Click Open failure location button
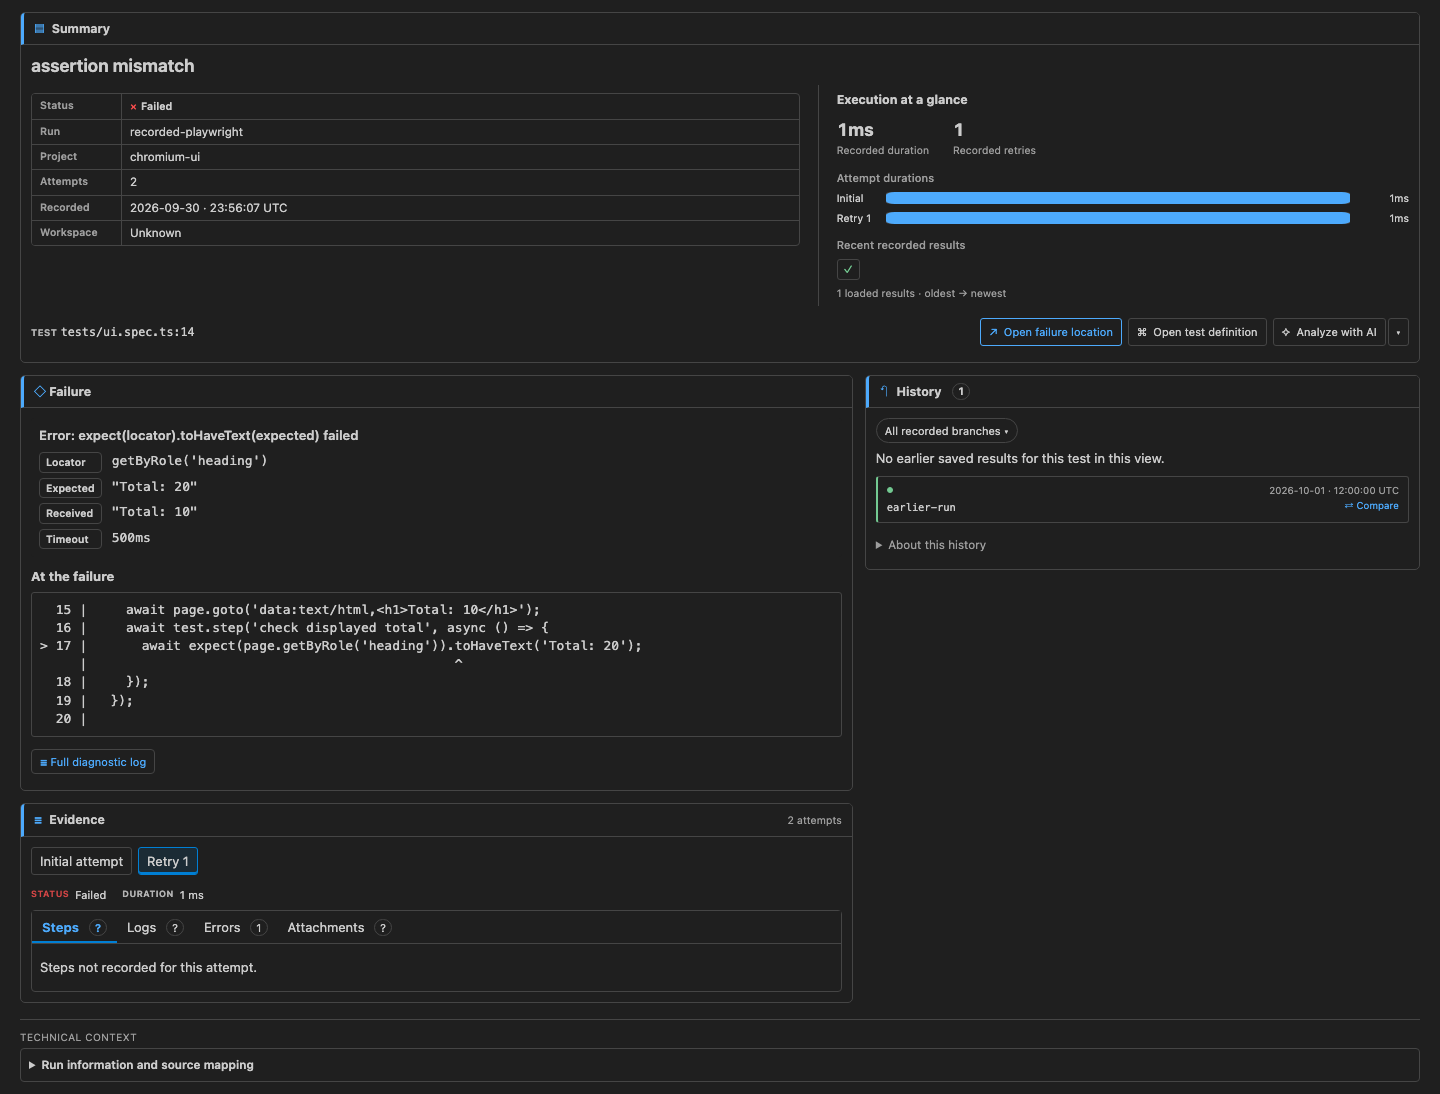 [x=1051, y=332]
